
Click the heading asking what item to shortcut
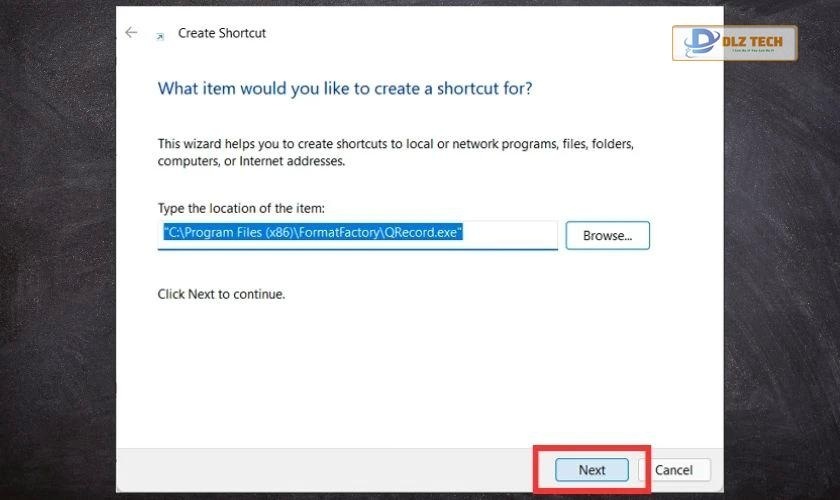[x=345, y=89]
